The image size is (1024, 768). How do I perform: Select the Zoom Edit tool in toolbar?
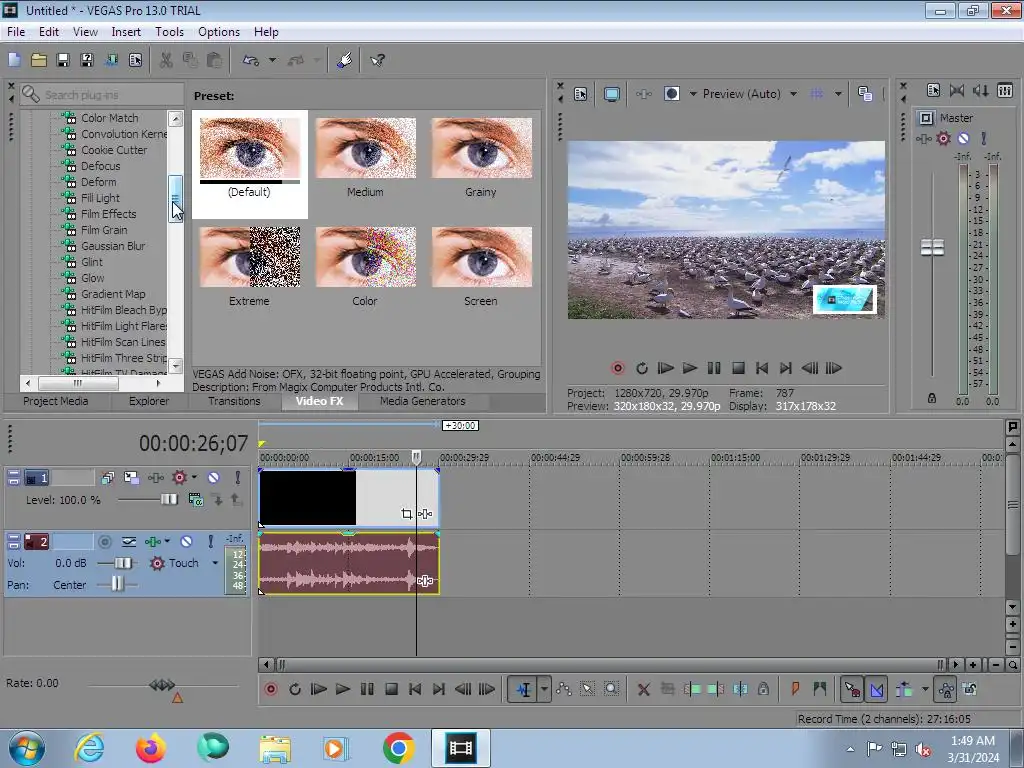pyautogui.click(x=611, y=689)
